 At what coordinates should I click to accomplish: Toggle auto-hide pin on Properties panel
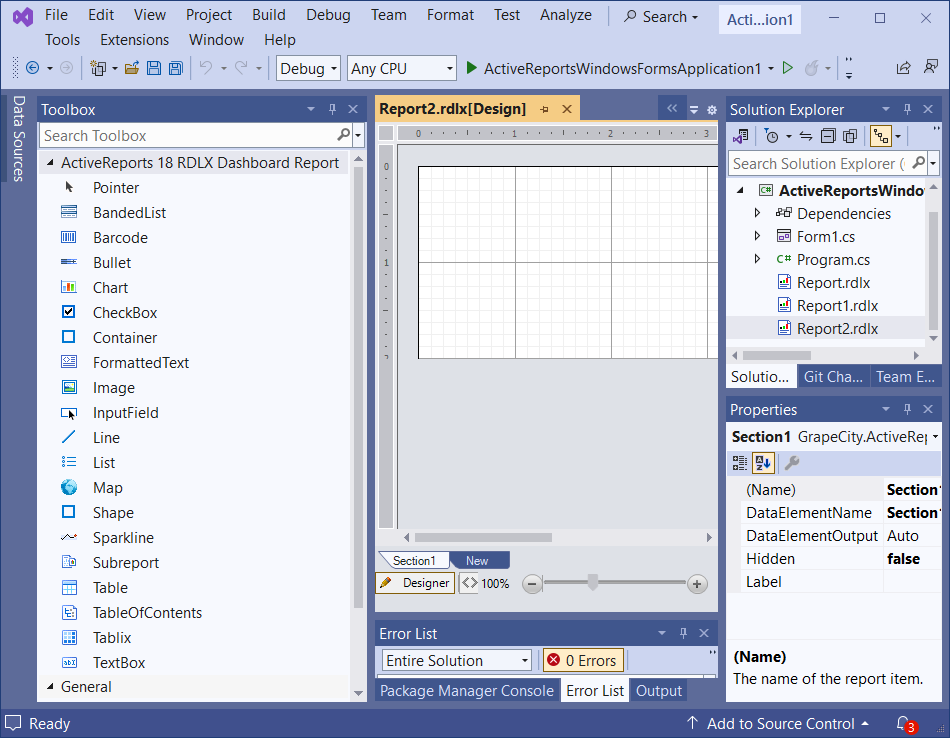(907, 409)
